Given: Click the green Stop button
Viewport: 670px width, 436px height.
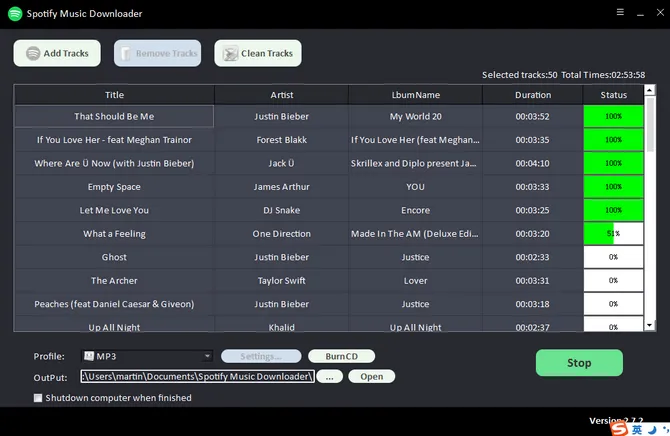Looking at the screenshot, I should (579, 363).
